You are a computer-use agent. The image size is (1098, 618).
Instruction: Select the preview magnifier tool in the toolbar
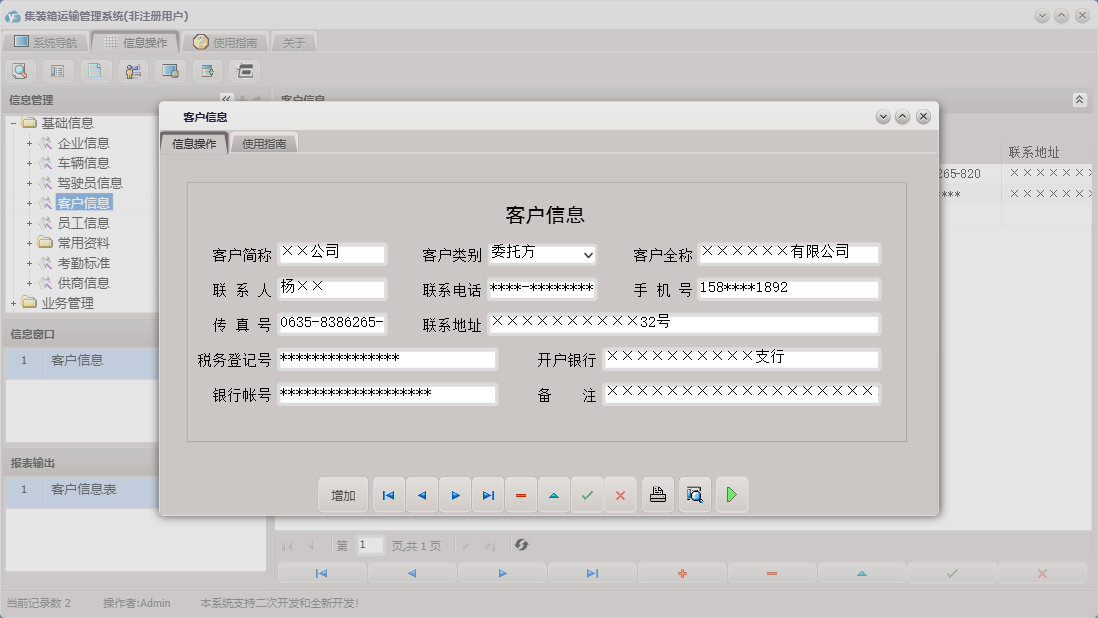click(20, 70)
